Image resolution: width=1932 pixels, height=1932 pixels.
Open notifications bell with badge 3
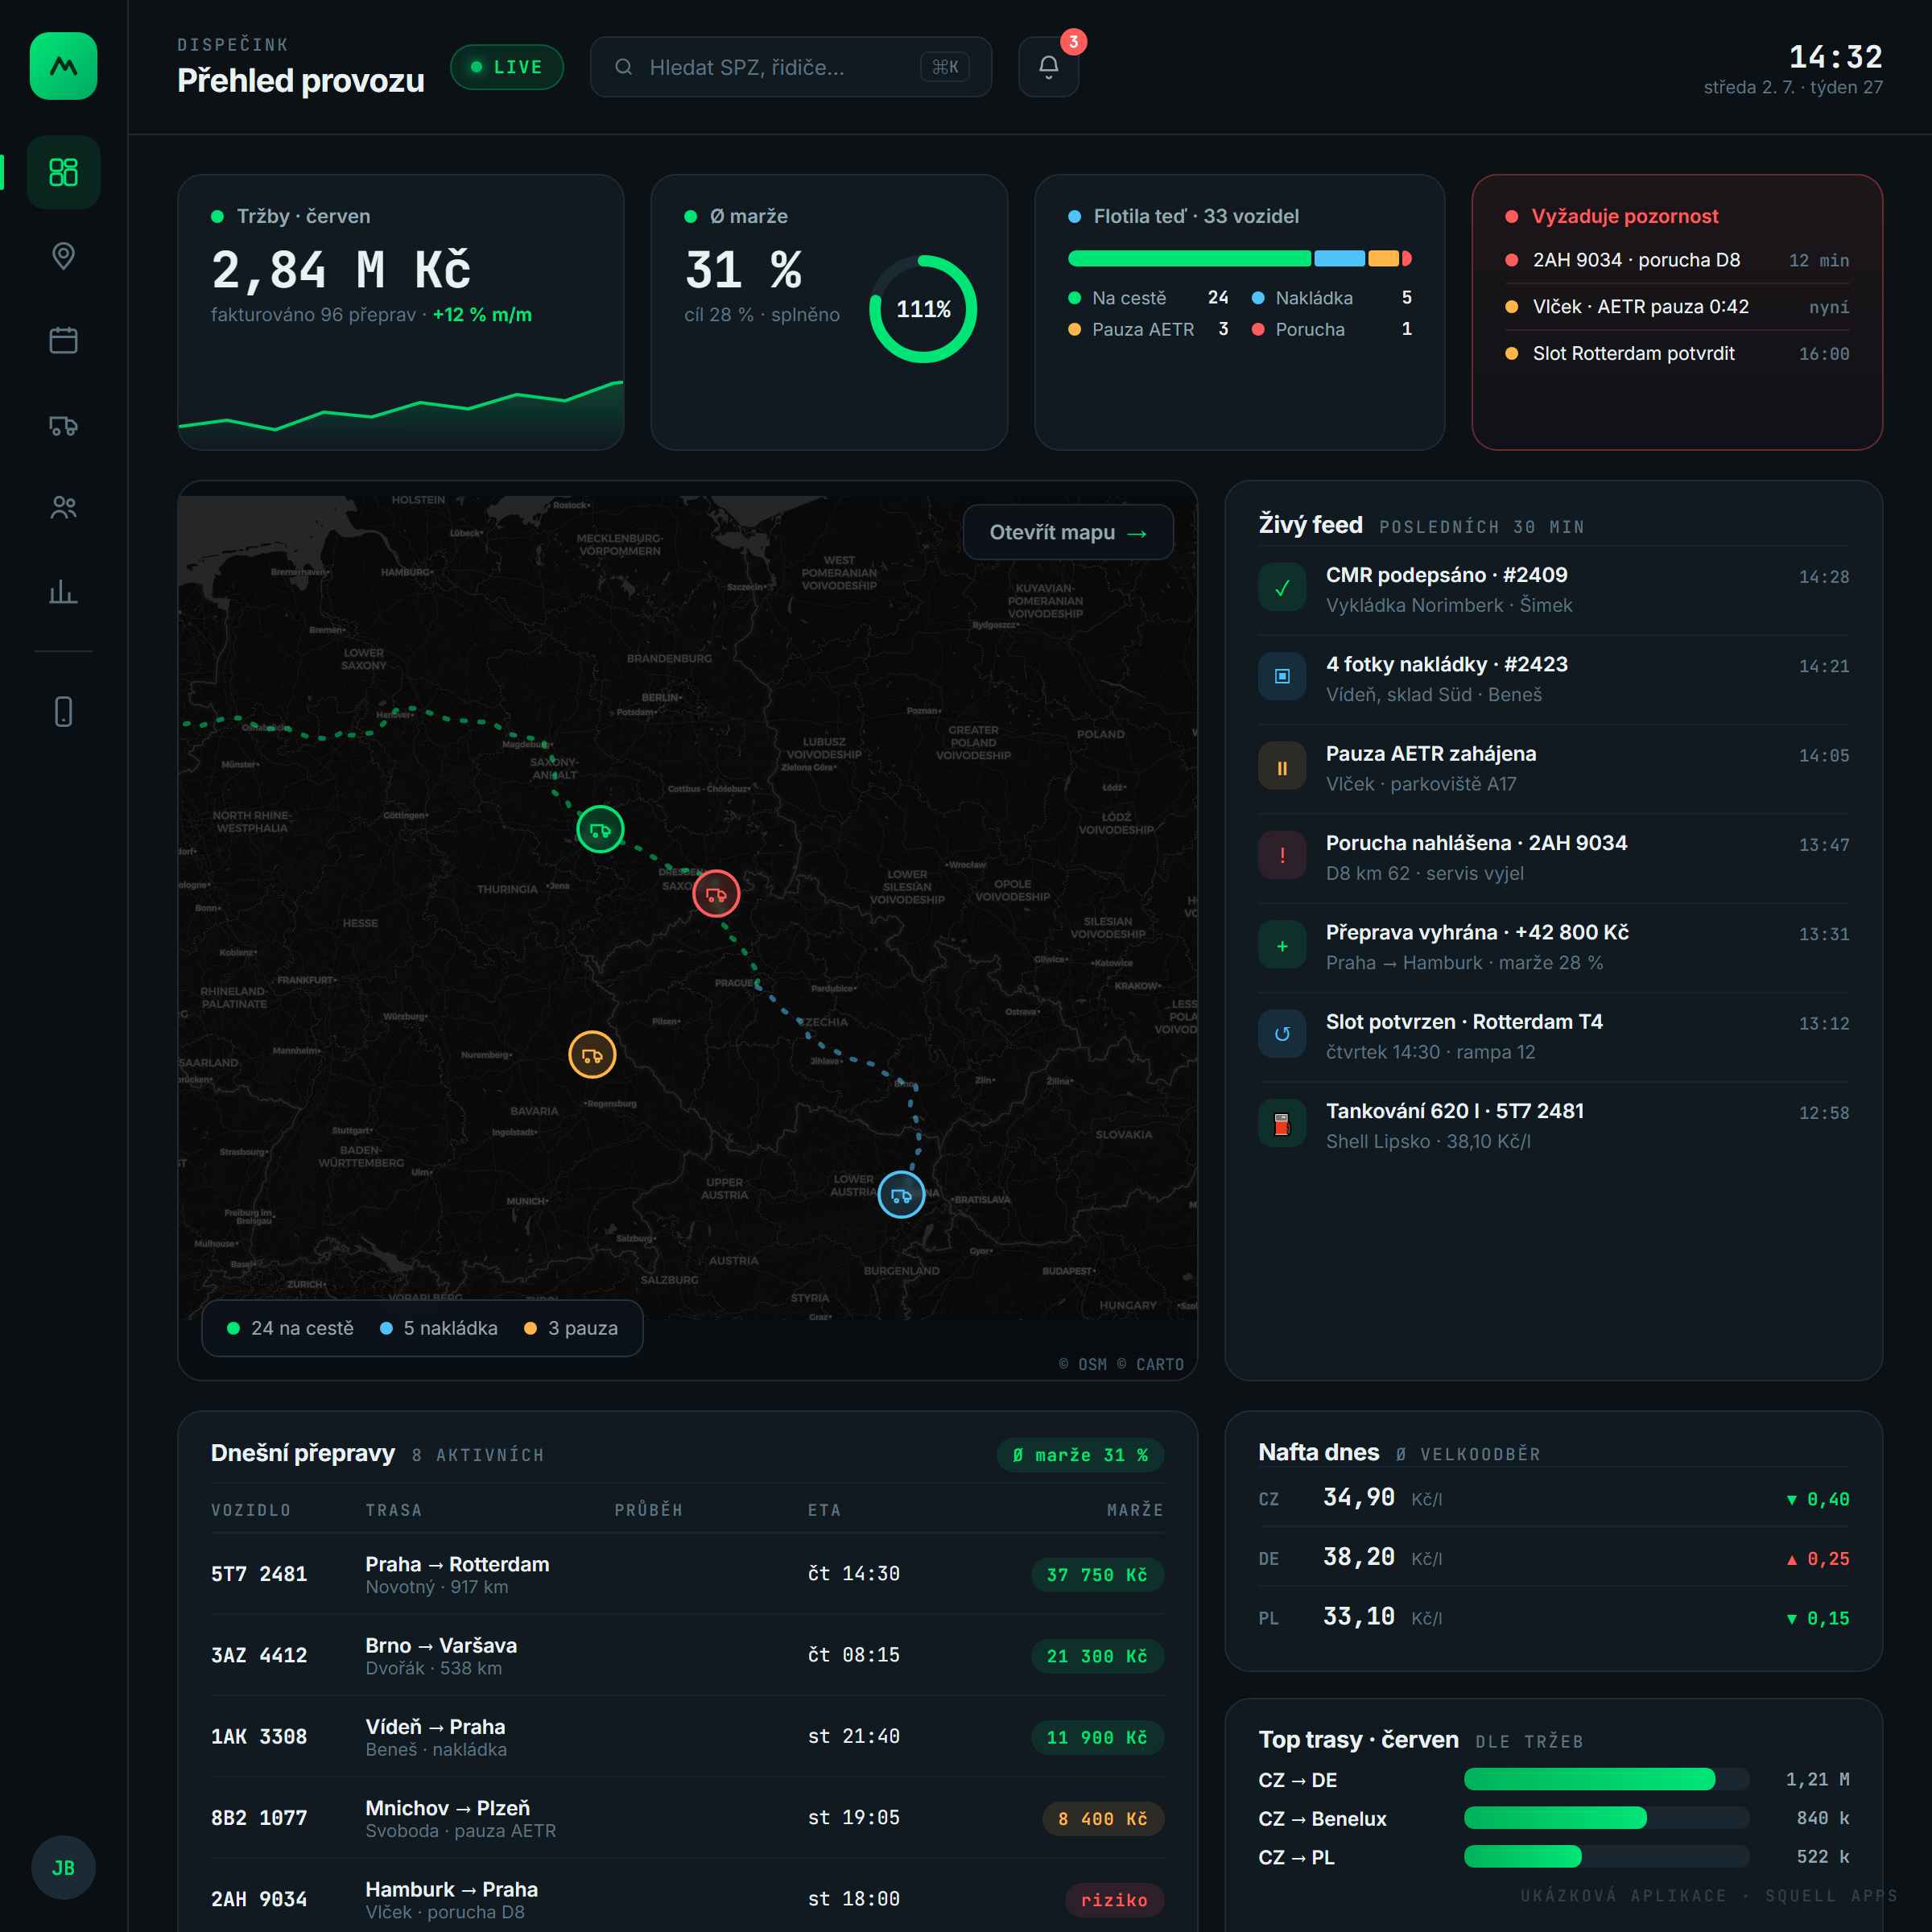pos(1048,67)
